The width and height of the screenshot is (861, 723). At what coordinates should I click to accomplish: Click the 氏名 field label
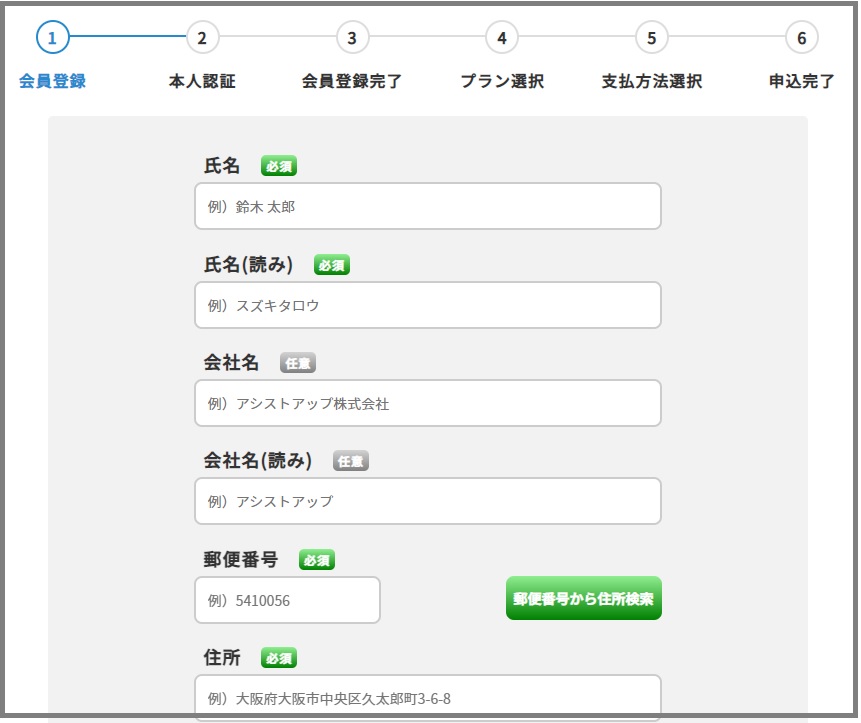[x=222, y=165]
